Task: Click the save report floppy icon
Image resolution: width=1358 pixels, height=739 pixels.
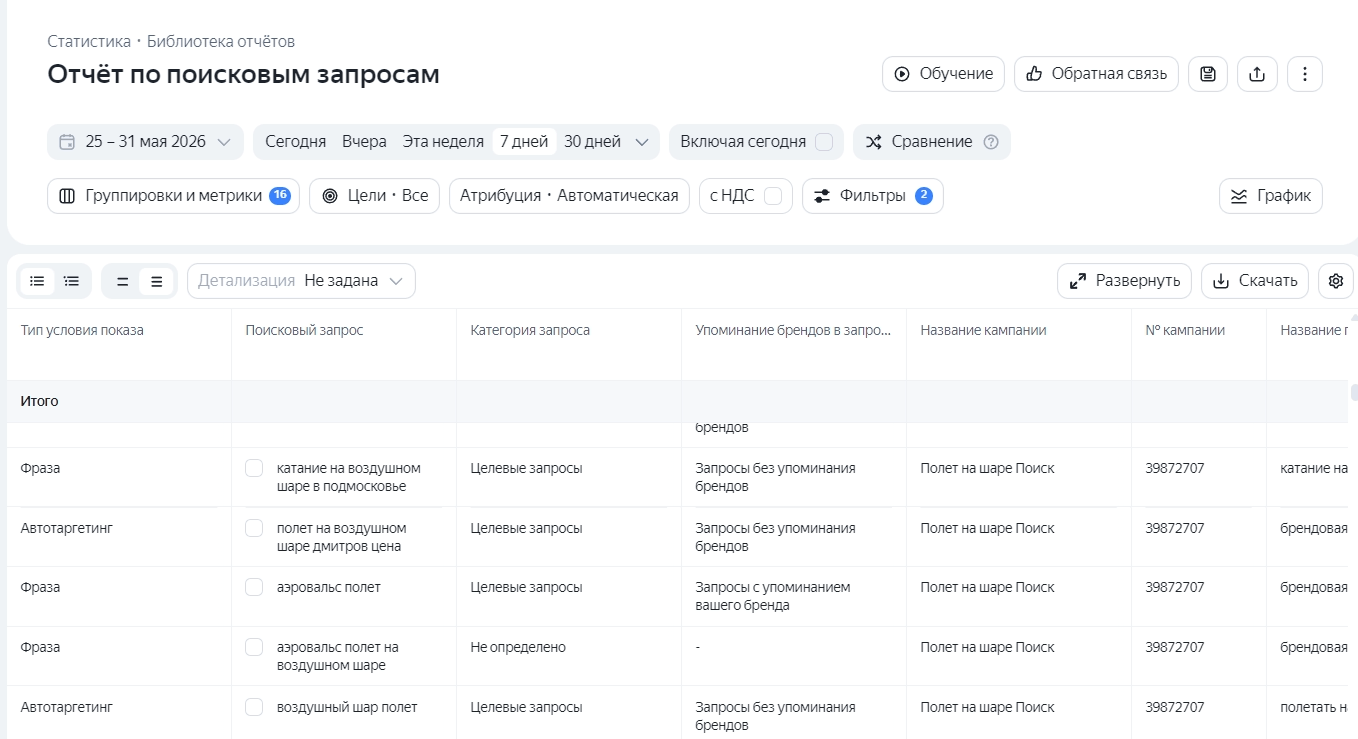Action: tap(1207, 74)
